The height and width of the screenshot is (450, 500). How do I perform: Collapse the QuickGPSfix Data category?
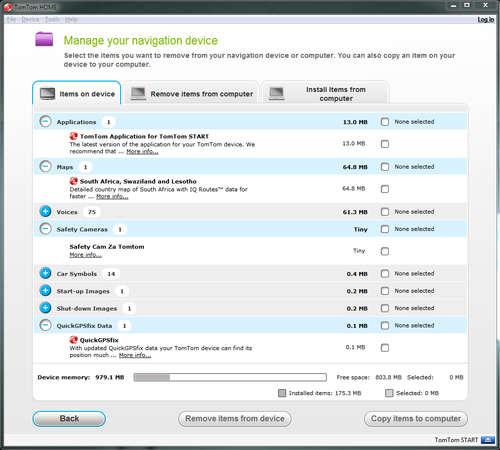tap(45, 325)
